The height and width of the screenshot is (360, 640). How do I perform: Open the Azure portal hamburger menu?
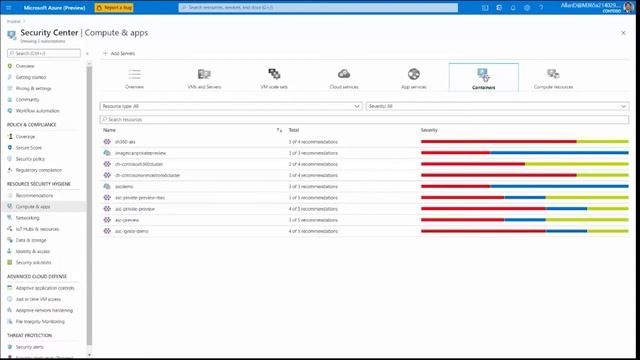[x=9, y=7]
